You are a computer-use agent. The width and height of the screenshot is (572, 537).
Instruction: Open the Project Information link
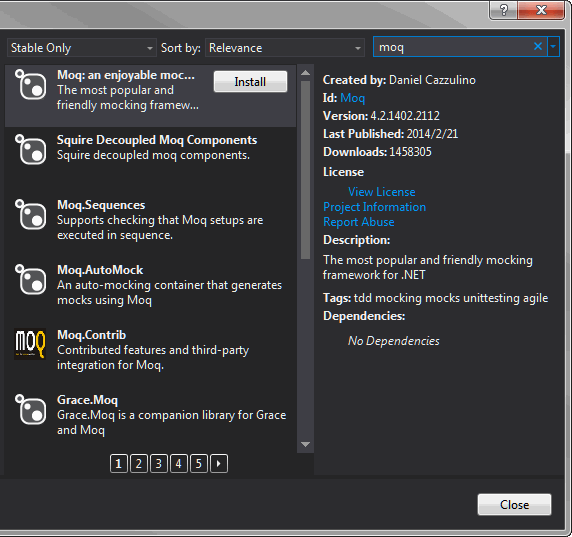(374, 207)
